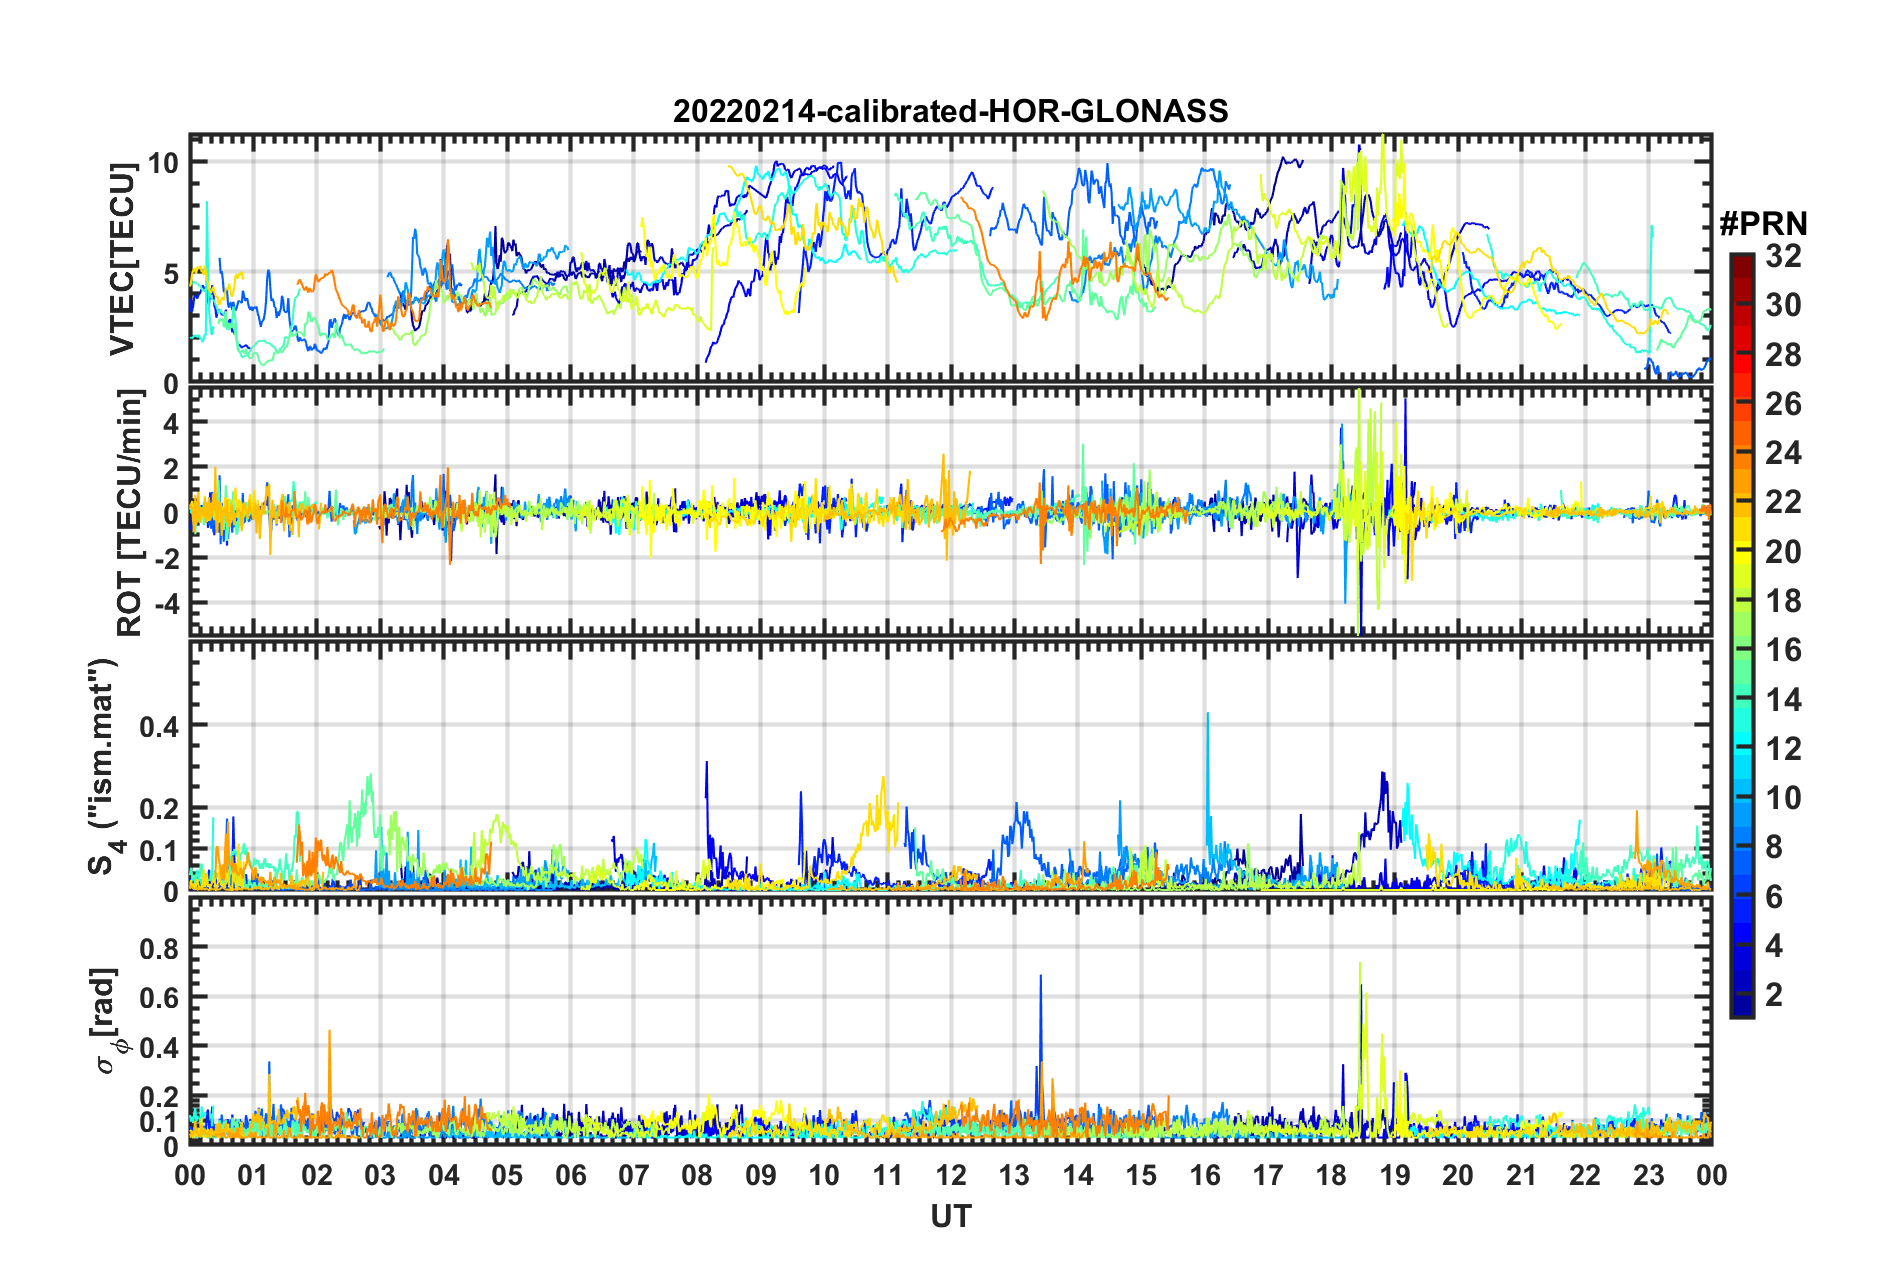The height and width of the screenshot is (1272, 1902).
Task: Select the PRN colorbar label "24"
Action: point(1783,453)
